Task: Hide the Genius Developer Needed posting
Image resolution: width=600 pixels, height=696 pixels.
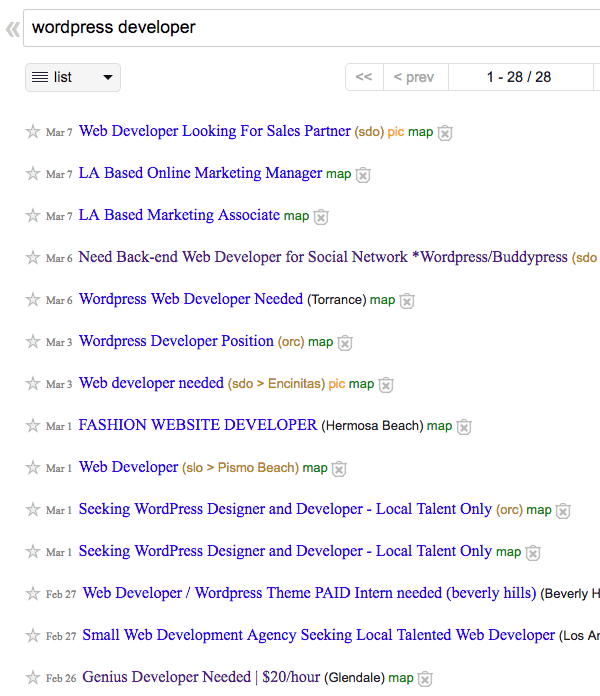Action: click(425, 679)
